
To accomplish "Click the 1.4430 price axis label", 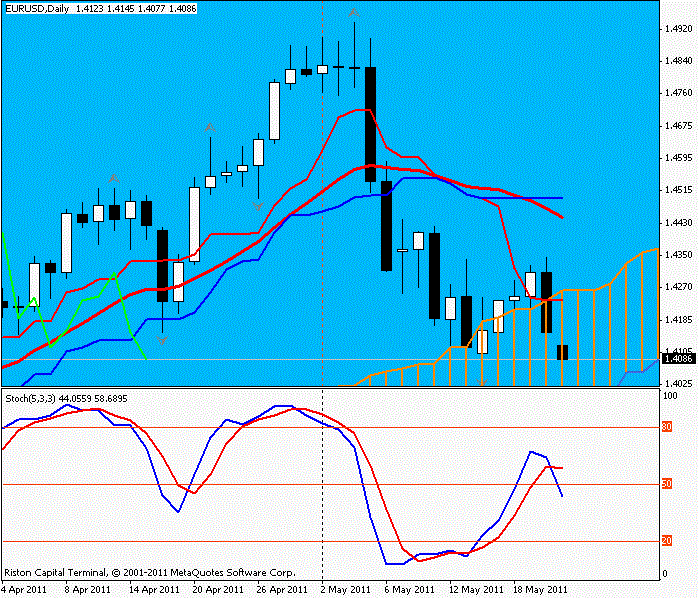I will coord(678,223).
